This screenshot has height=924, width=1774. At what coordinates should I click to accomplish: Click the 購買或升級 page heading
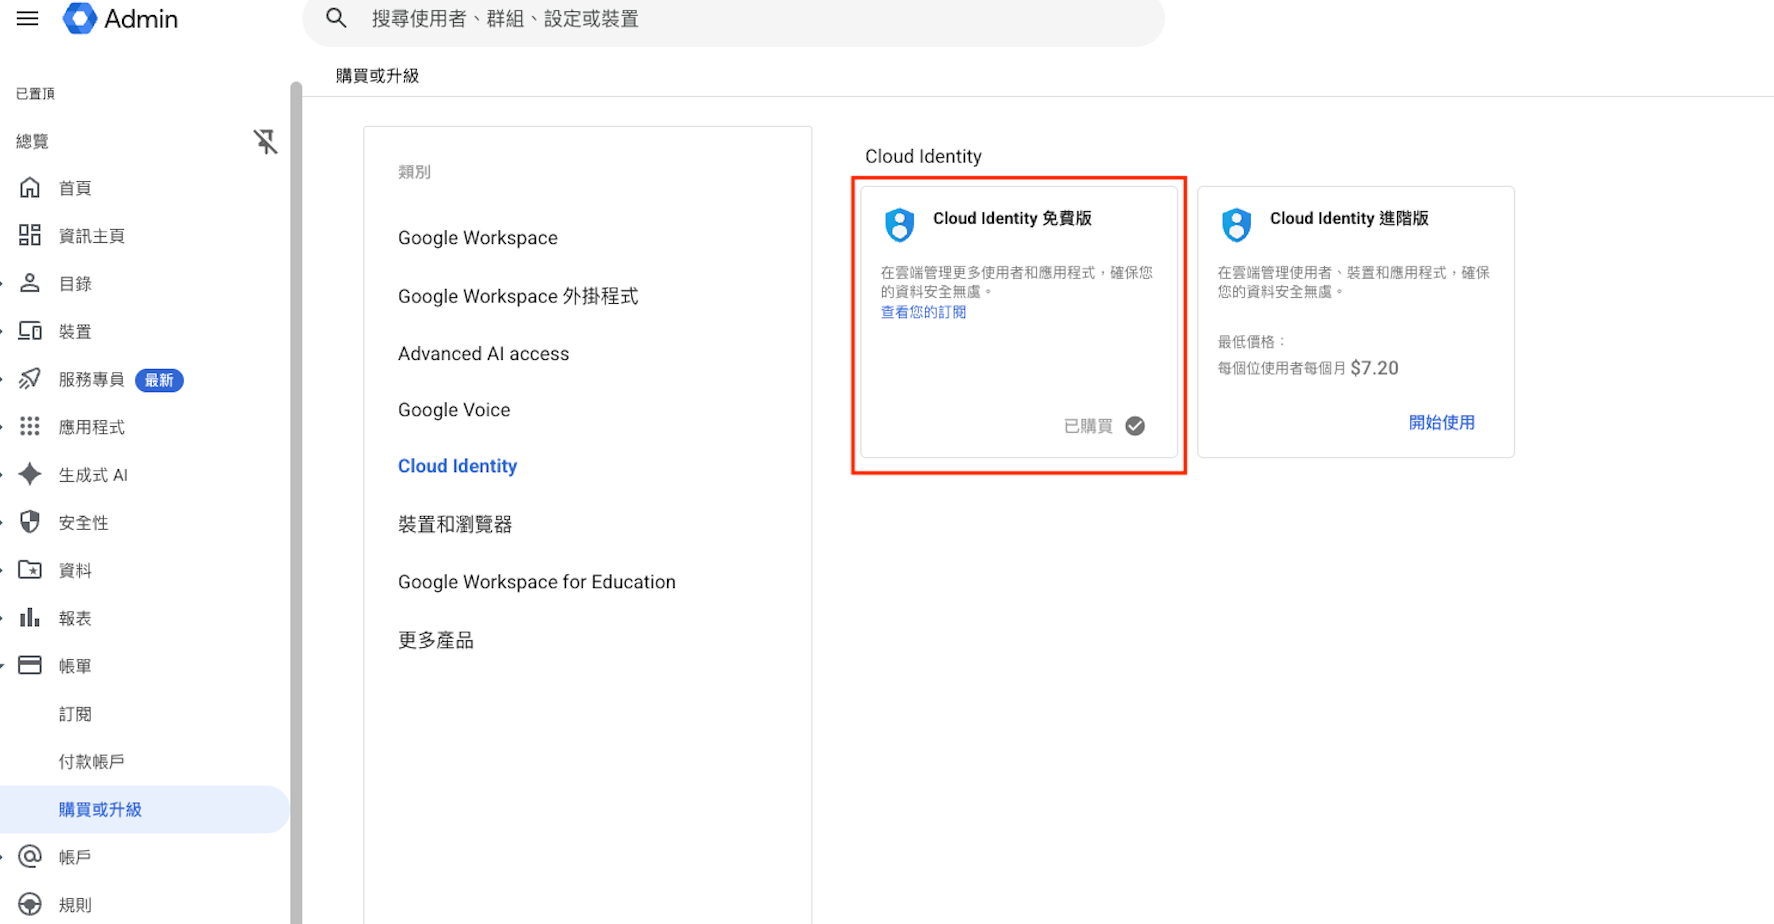pyautogui.click(x=377, y=75)
